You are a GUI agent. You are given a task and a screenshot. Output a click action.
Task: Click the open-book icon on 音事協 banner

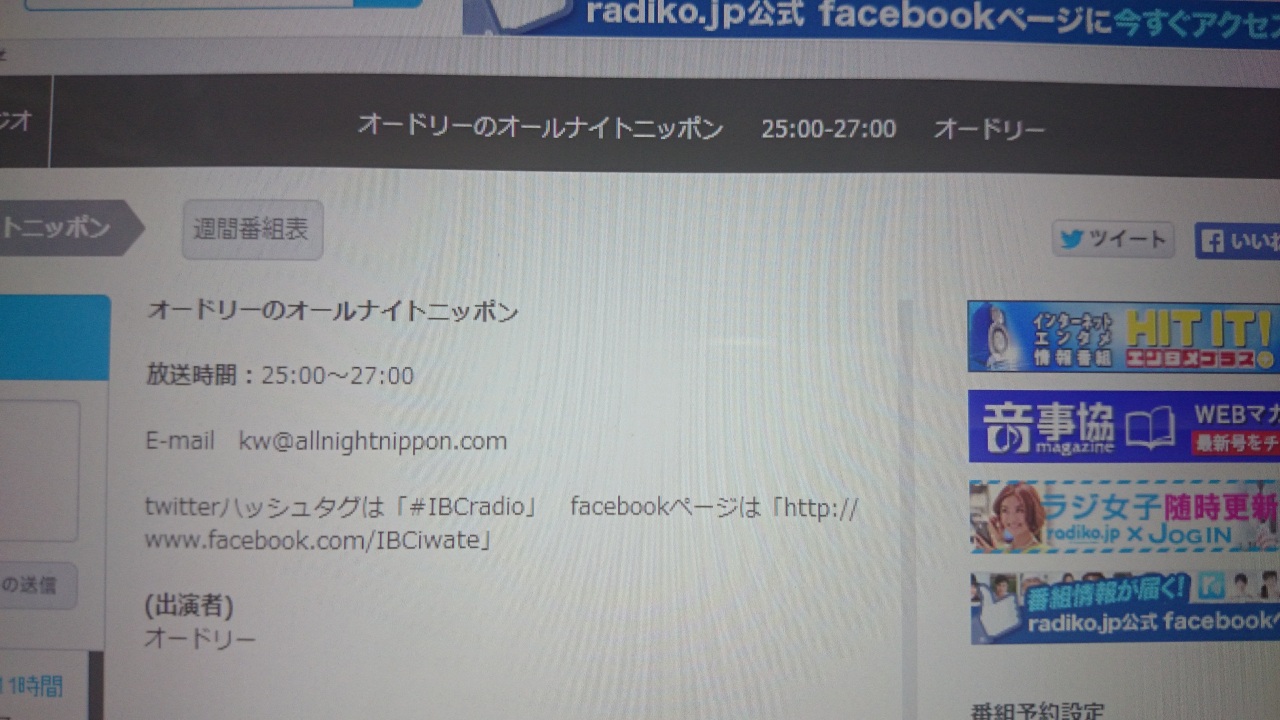point(1150,428)
